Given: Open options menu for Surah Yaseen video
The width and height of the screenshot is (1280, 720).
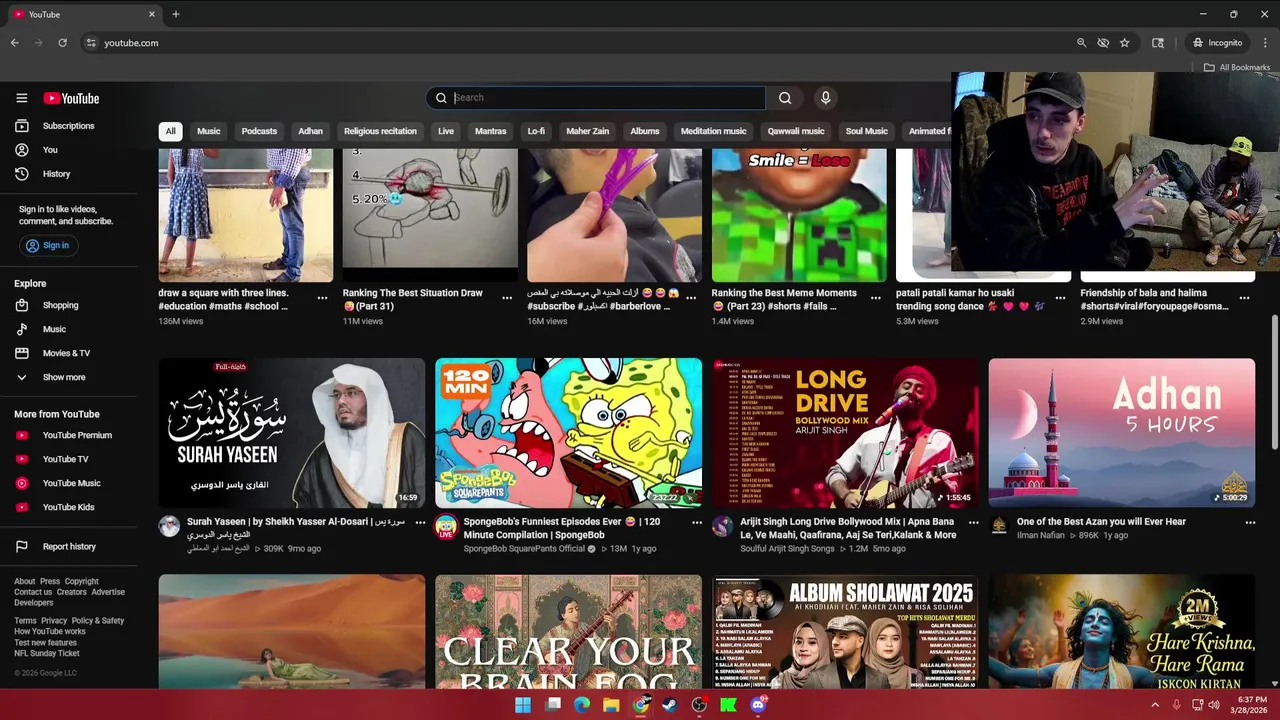Looking at the screenshot, I should tap(420, 522).
